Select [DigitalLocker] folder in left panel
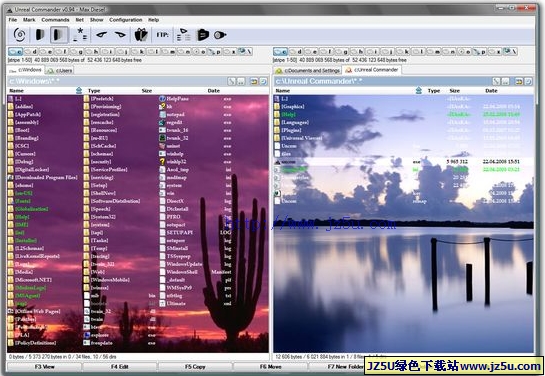This screenshot has width=545, height=376. 29,170
